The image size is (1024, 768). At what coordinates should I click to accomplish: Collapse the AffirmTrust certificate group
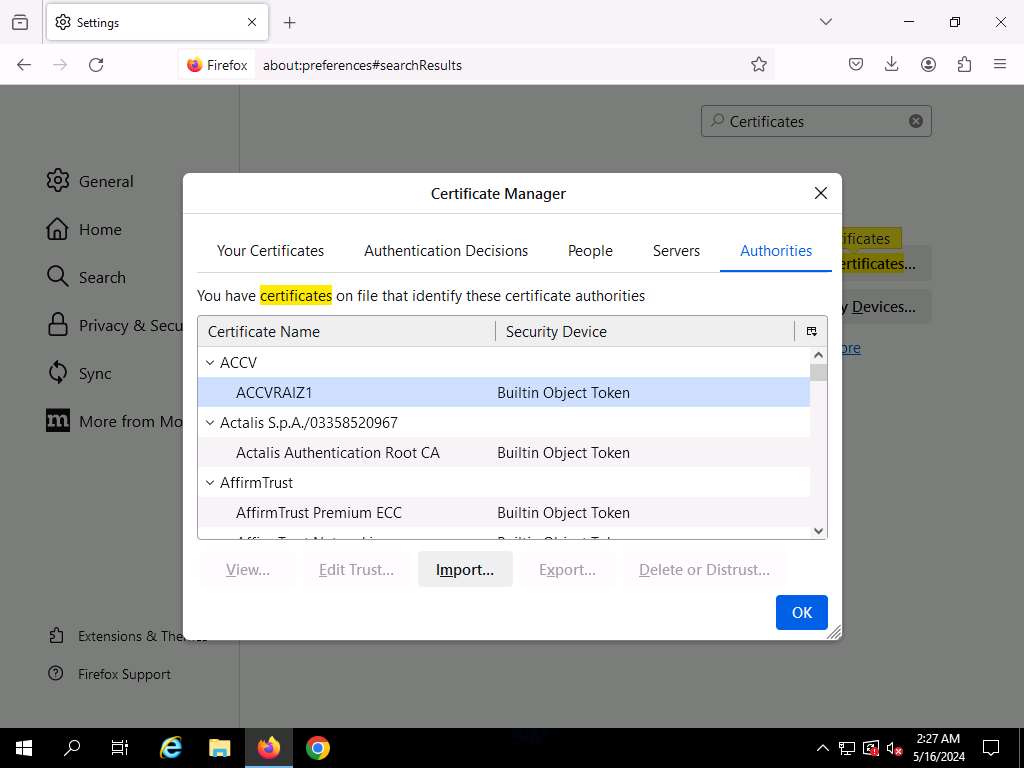coord(210,483)
